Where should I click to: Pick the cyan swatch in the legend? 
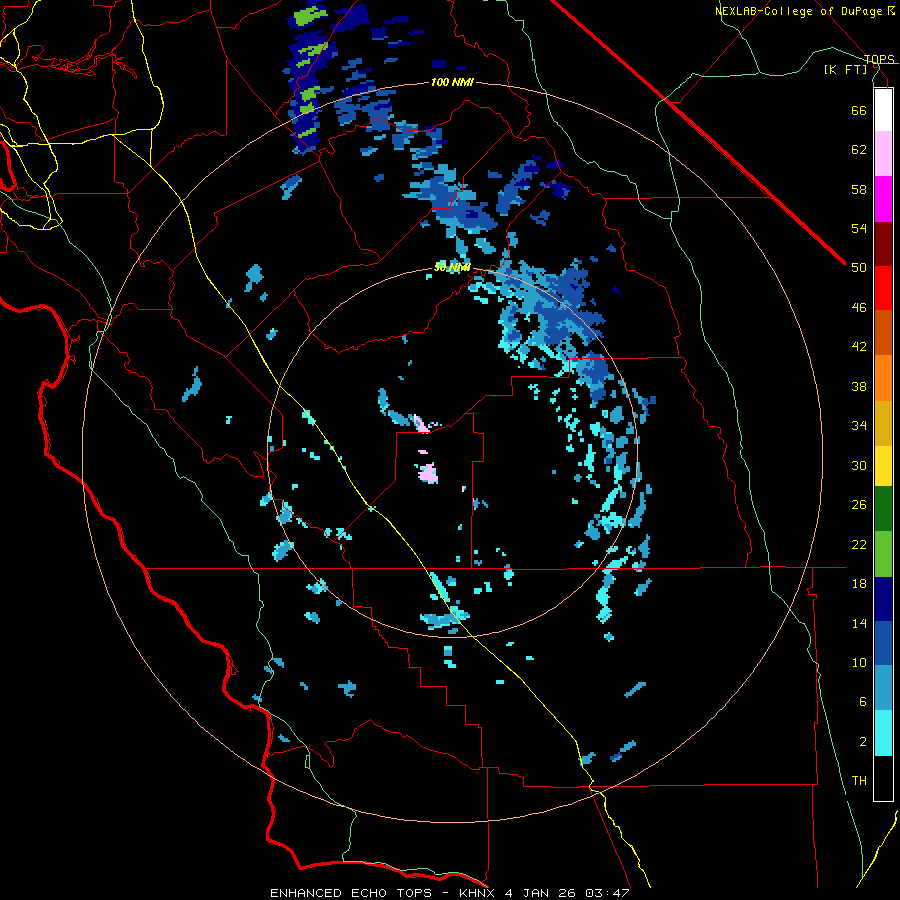coord(883,733)
